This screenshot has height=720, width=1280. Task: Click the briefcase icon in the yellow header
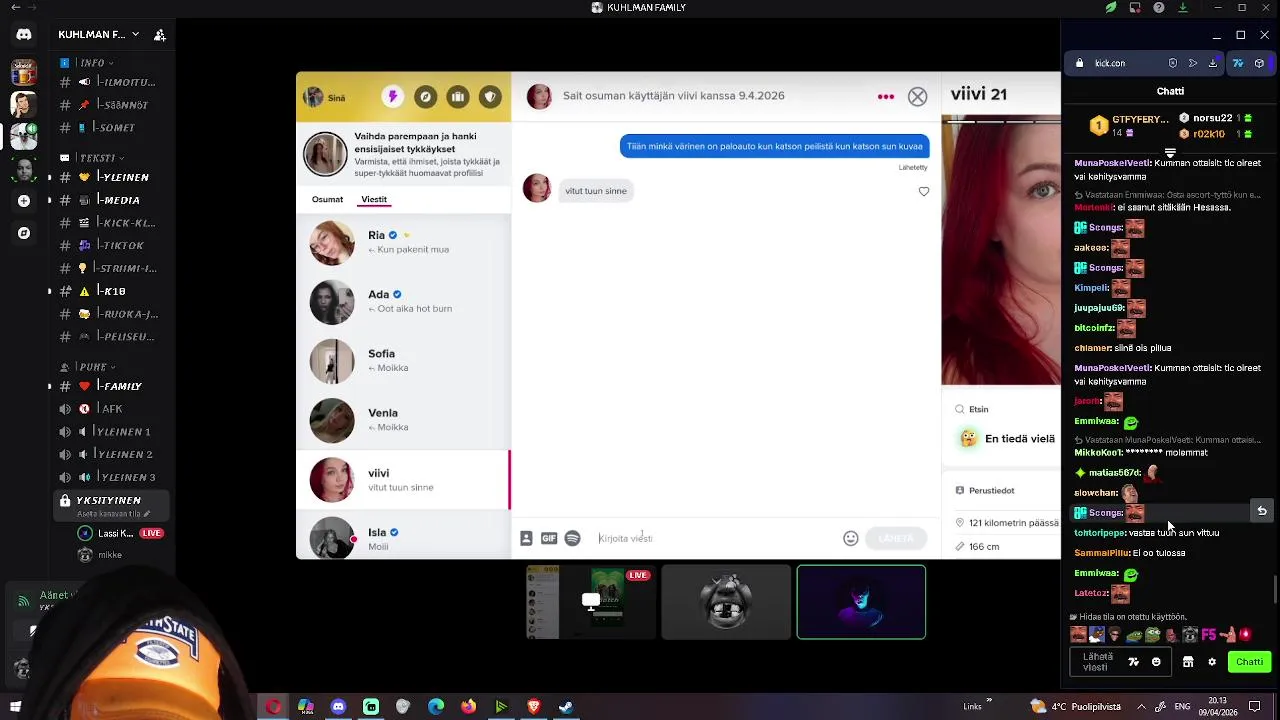tap(457, 97)
